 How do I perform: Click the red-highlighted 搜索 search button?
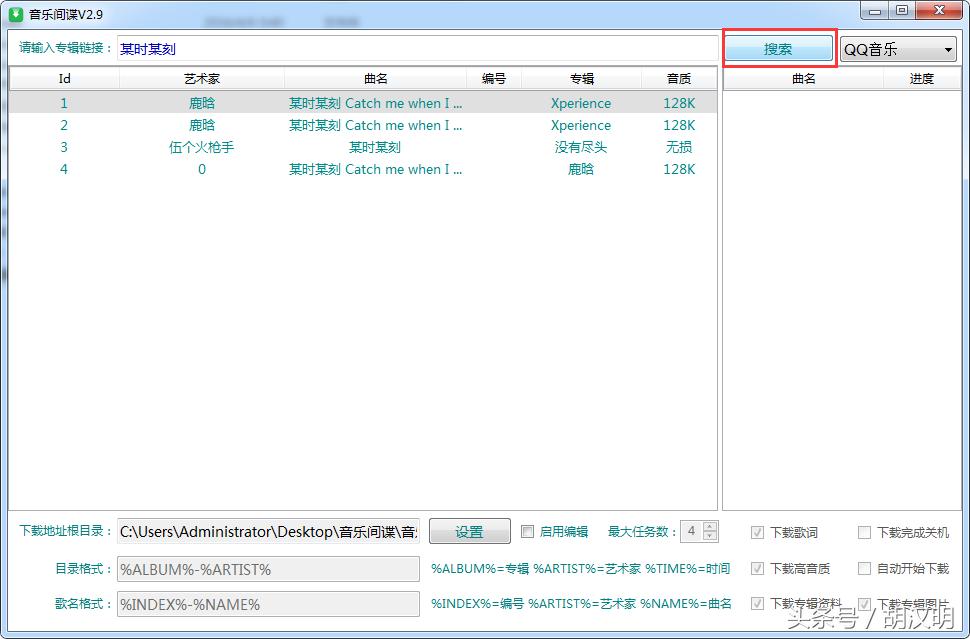pos(779,47)
